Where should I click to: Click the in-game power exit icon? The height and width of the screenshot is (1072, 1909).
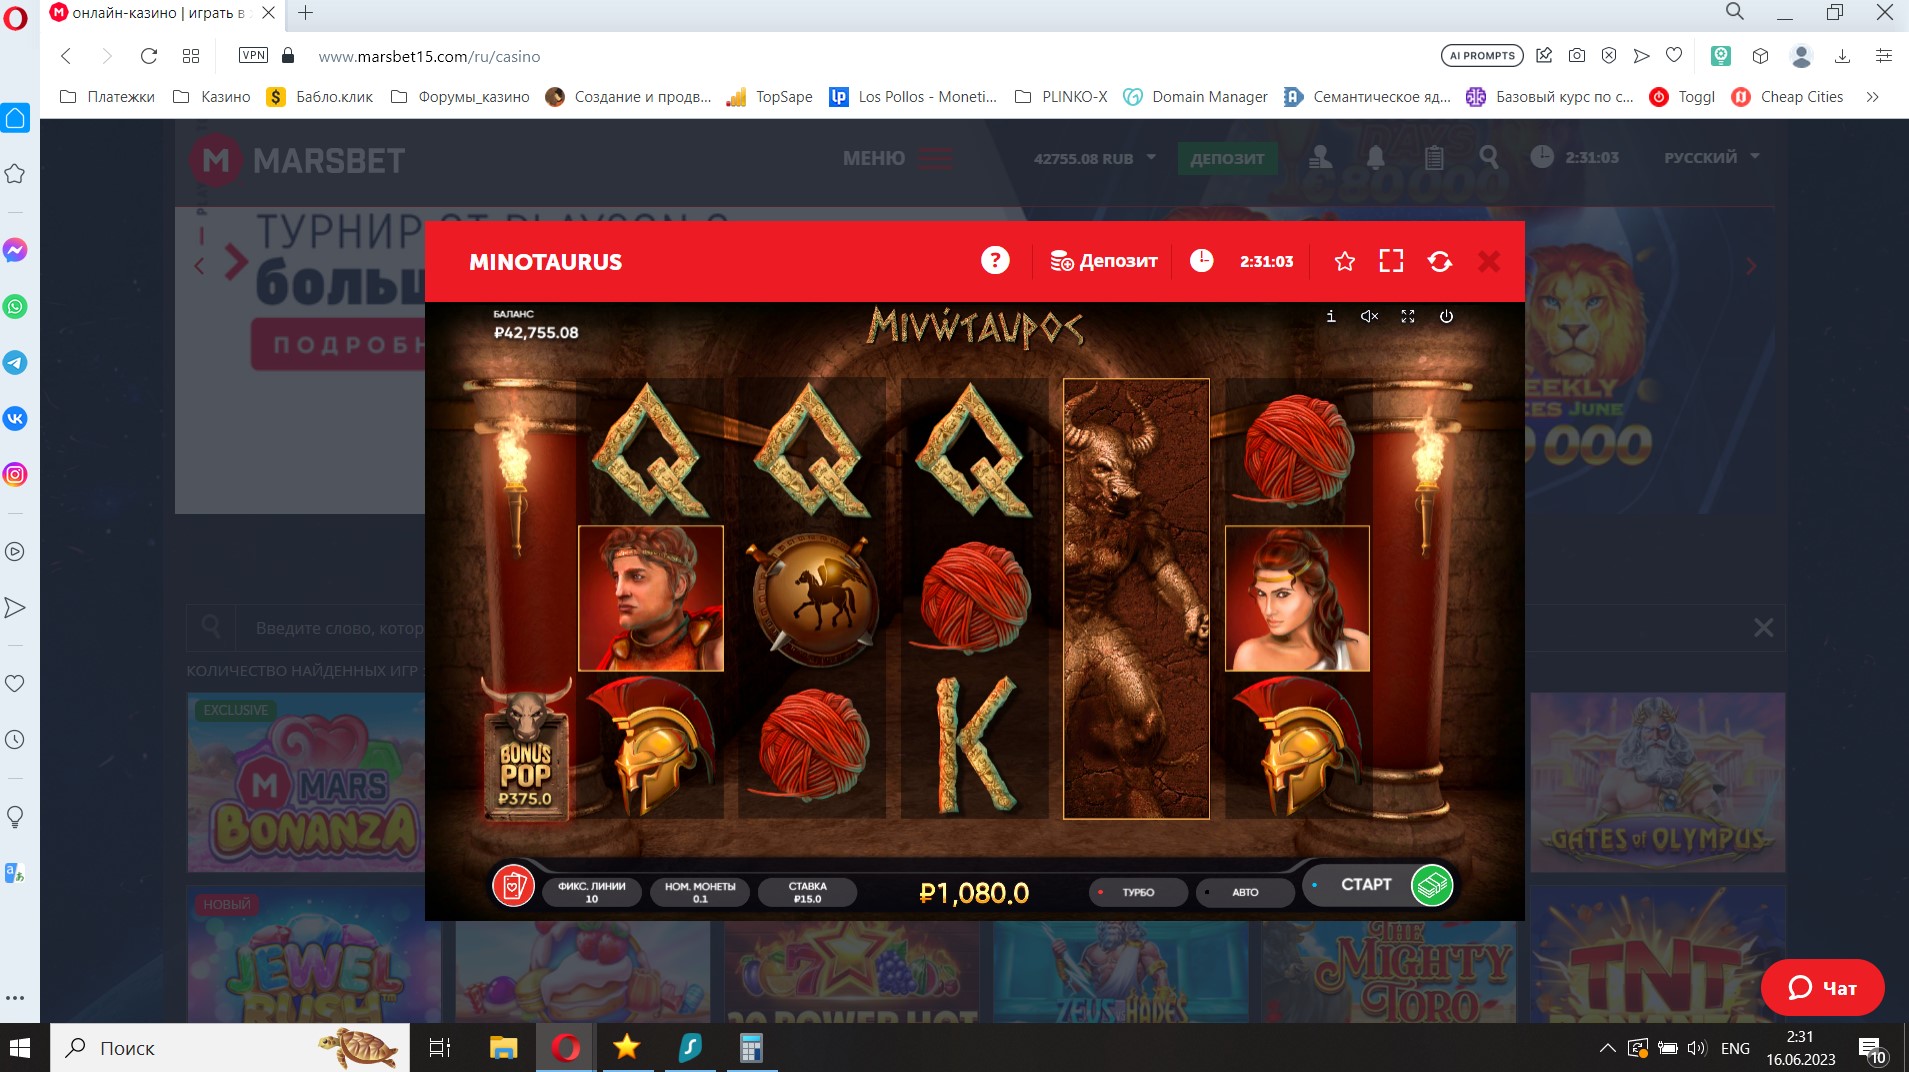click(1446, 316)
